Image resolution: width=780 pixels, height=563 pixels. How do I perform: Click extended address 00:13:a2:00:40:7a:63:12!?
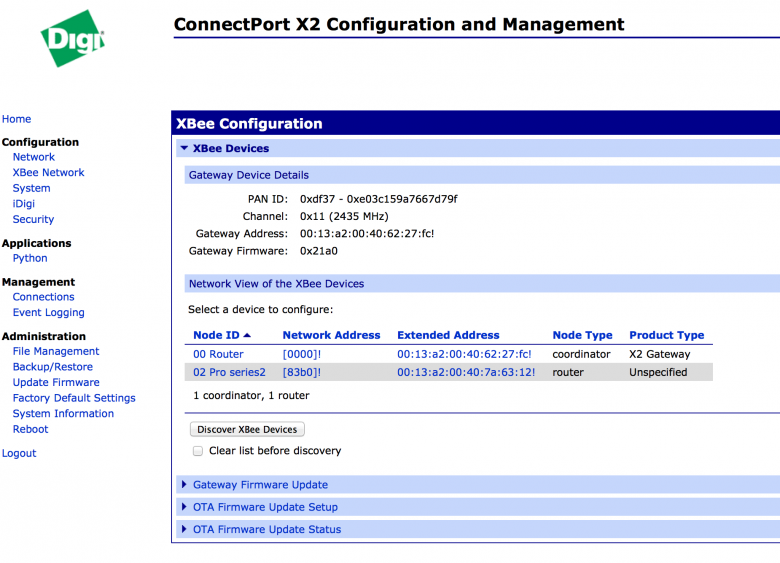(x=466, y=373)
